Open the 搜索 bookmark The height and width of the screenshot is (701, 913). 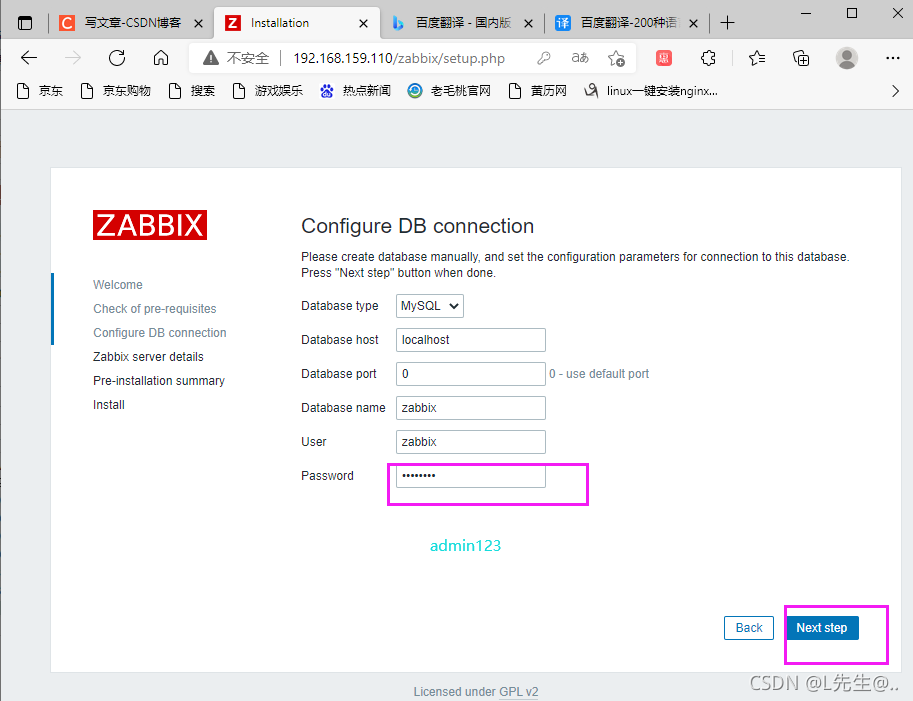pos(192,91)
